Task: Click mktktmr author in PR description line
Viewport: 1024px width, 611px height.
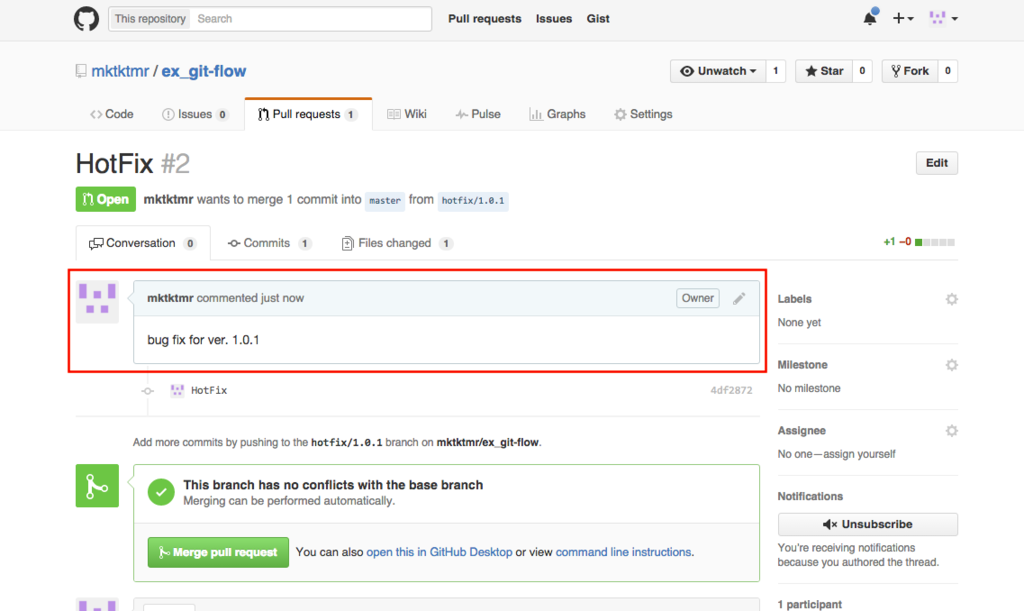Action: [168, 200]
